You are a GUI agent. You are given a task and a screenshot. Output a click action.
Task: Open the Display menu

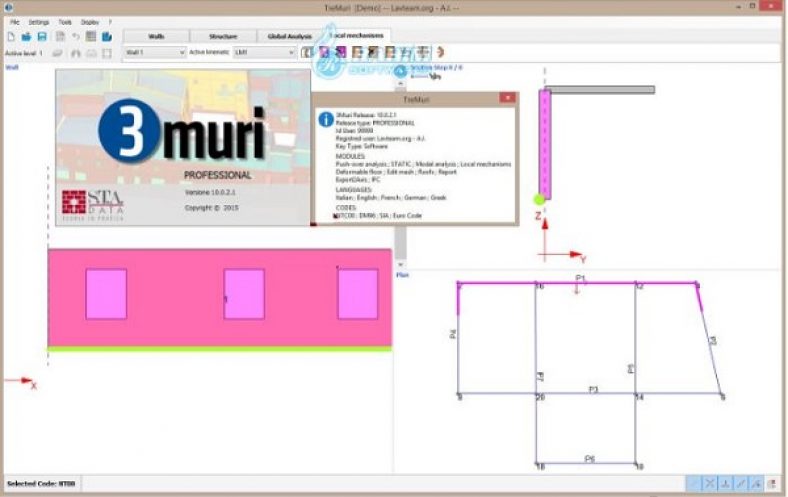pos(90,22)
